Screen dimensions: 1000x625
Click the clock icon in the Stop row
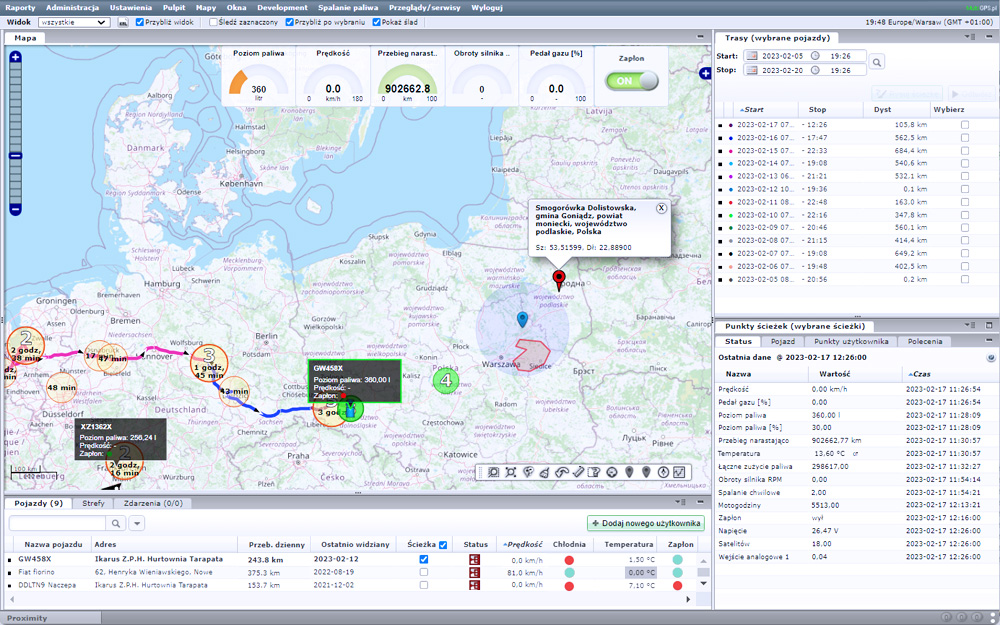click(815, 70)
